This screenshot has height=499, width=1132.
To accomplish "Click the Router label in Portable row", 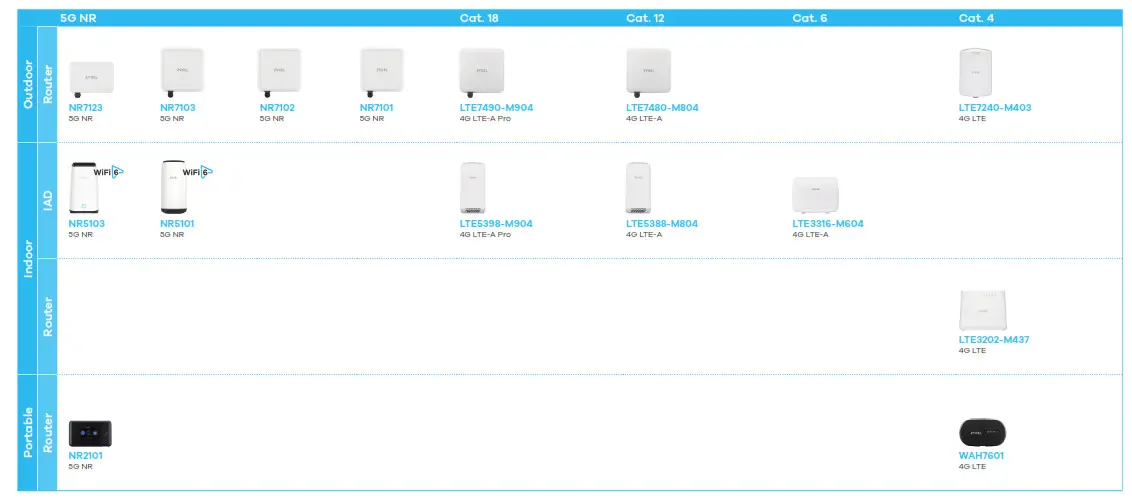I will (x=48, y=433).
